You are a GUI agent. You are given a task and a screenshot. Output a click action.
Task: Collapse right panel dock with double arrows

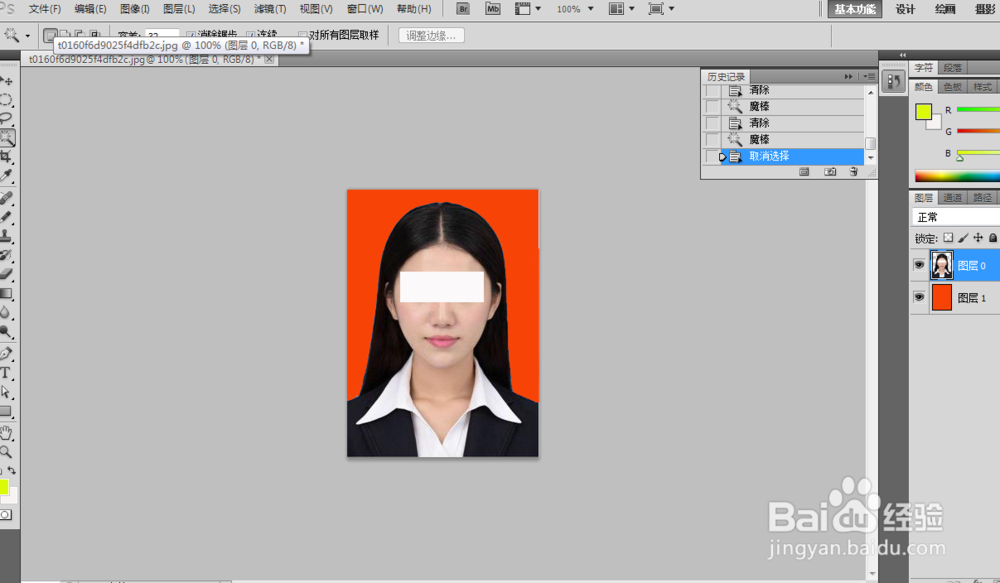click(x=902, y=55)
